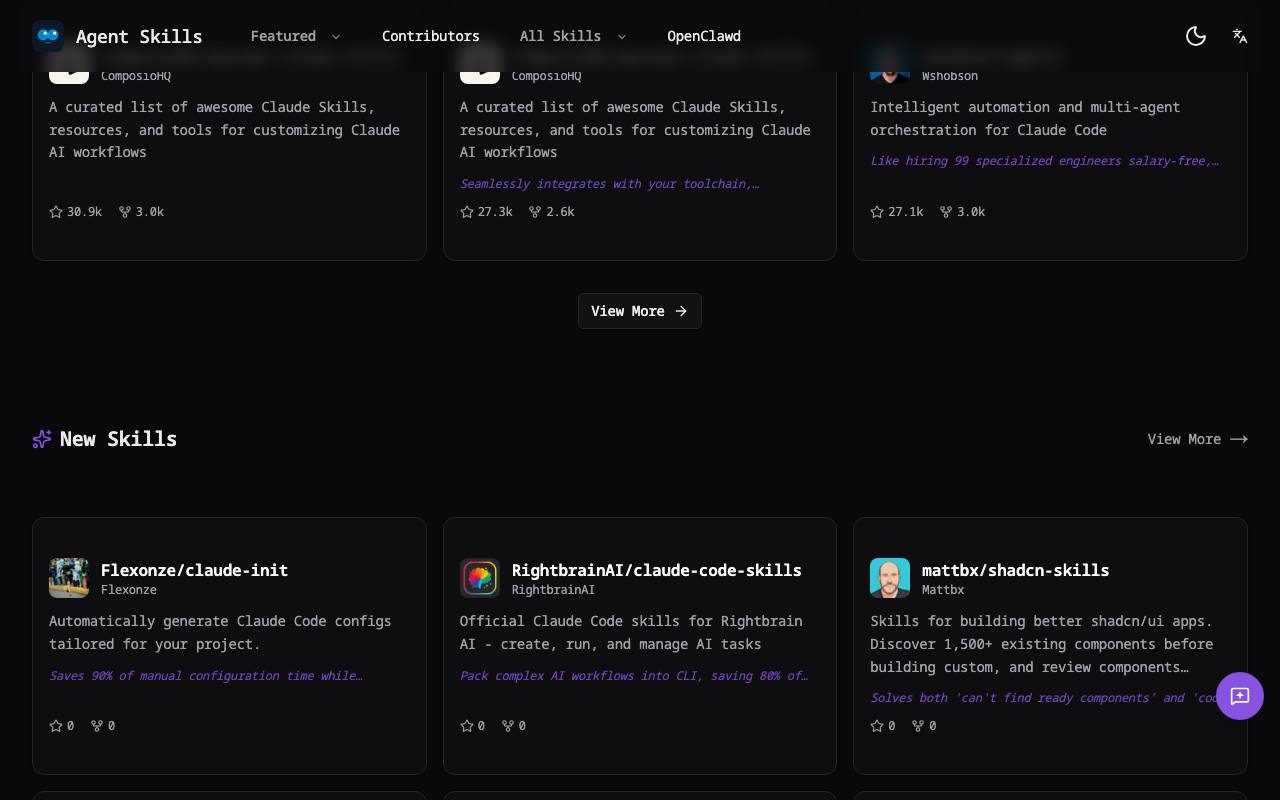The width and height of the screenshot is (1280, 800).
Task: Click the "30.9k" star count
Action: click(84, 212)
